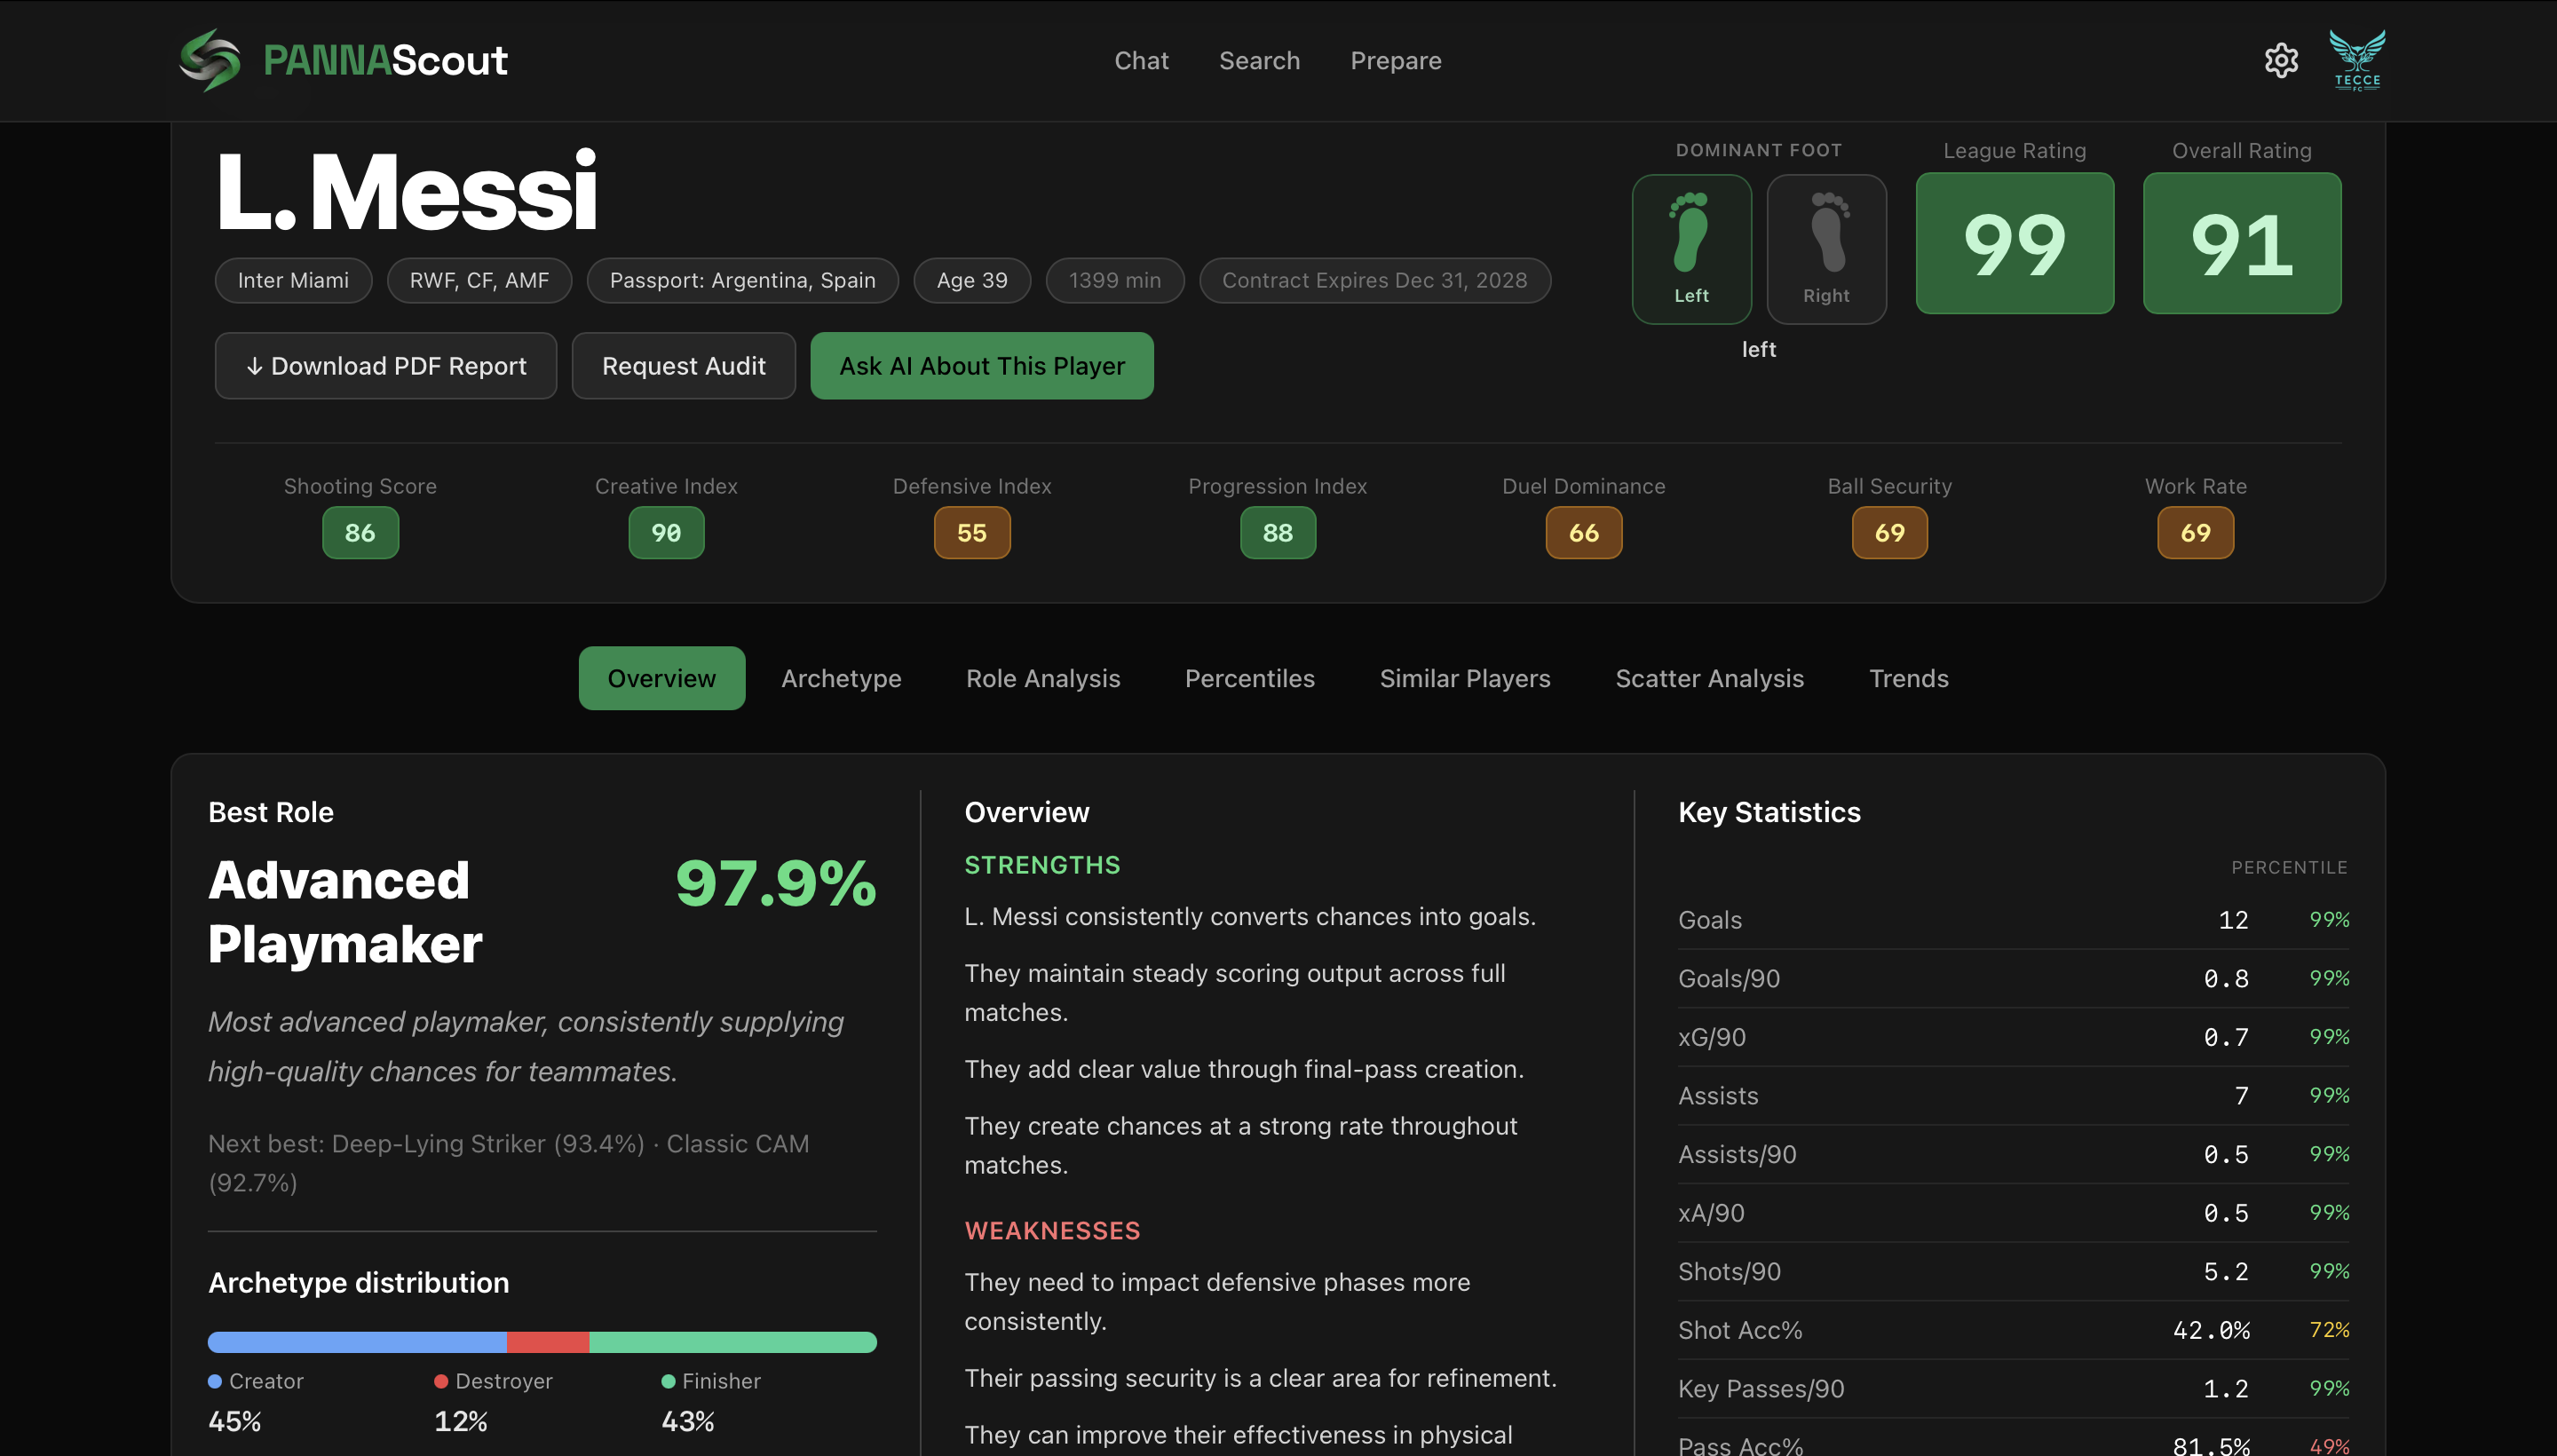The image size is (2557, 1456).
Task: Click the Shots/90 statistic row
Action: click(x=2013, y=1272)
